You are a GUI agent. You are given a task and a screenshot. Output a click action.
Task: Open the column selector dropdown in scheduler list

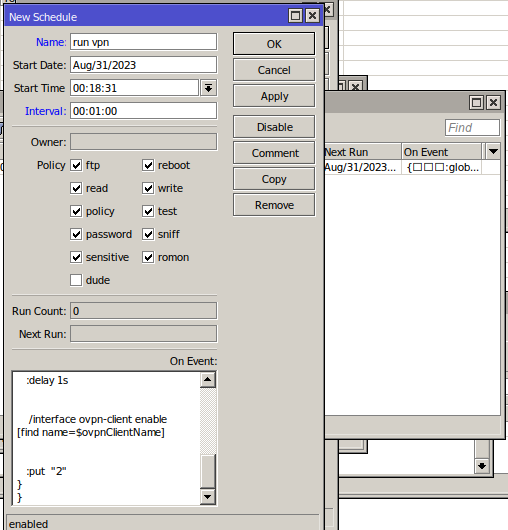coord(493,151)
